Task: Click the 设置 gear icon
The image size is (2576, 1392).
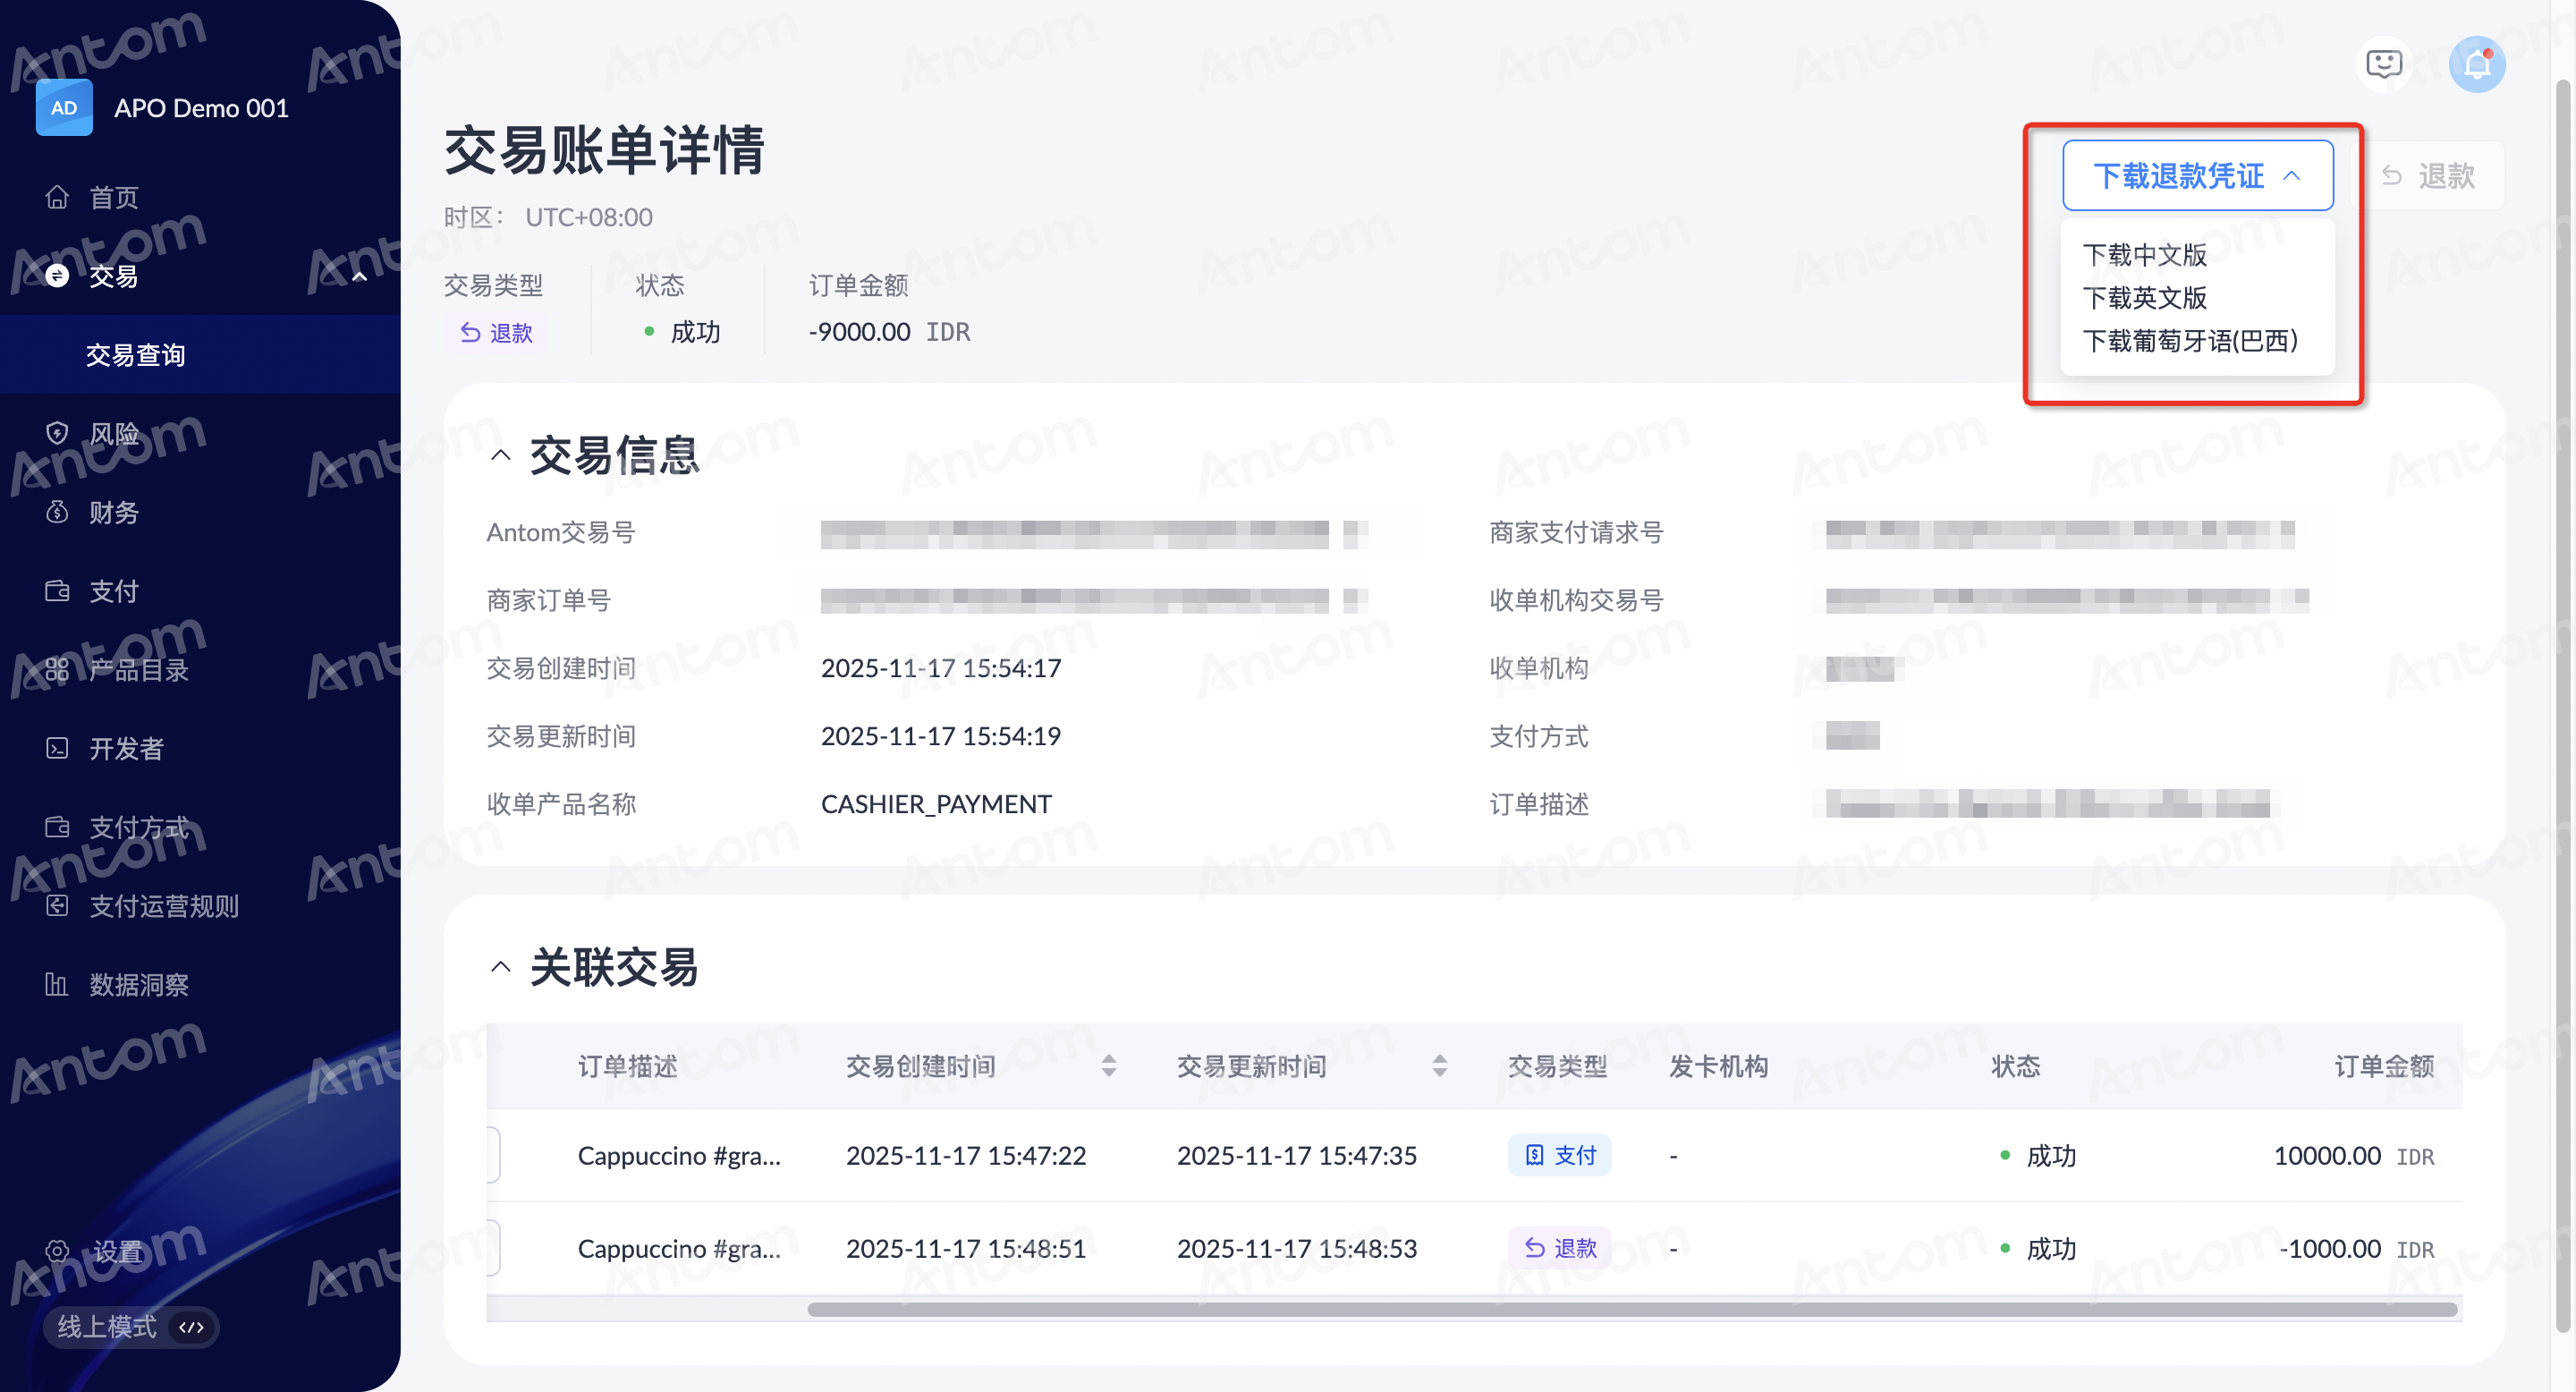Action: click(57, 1251)
